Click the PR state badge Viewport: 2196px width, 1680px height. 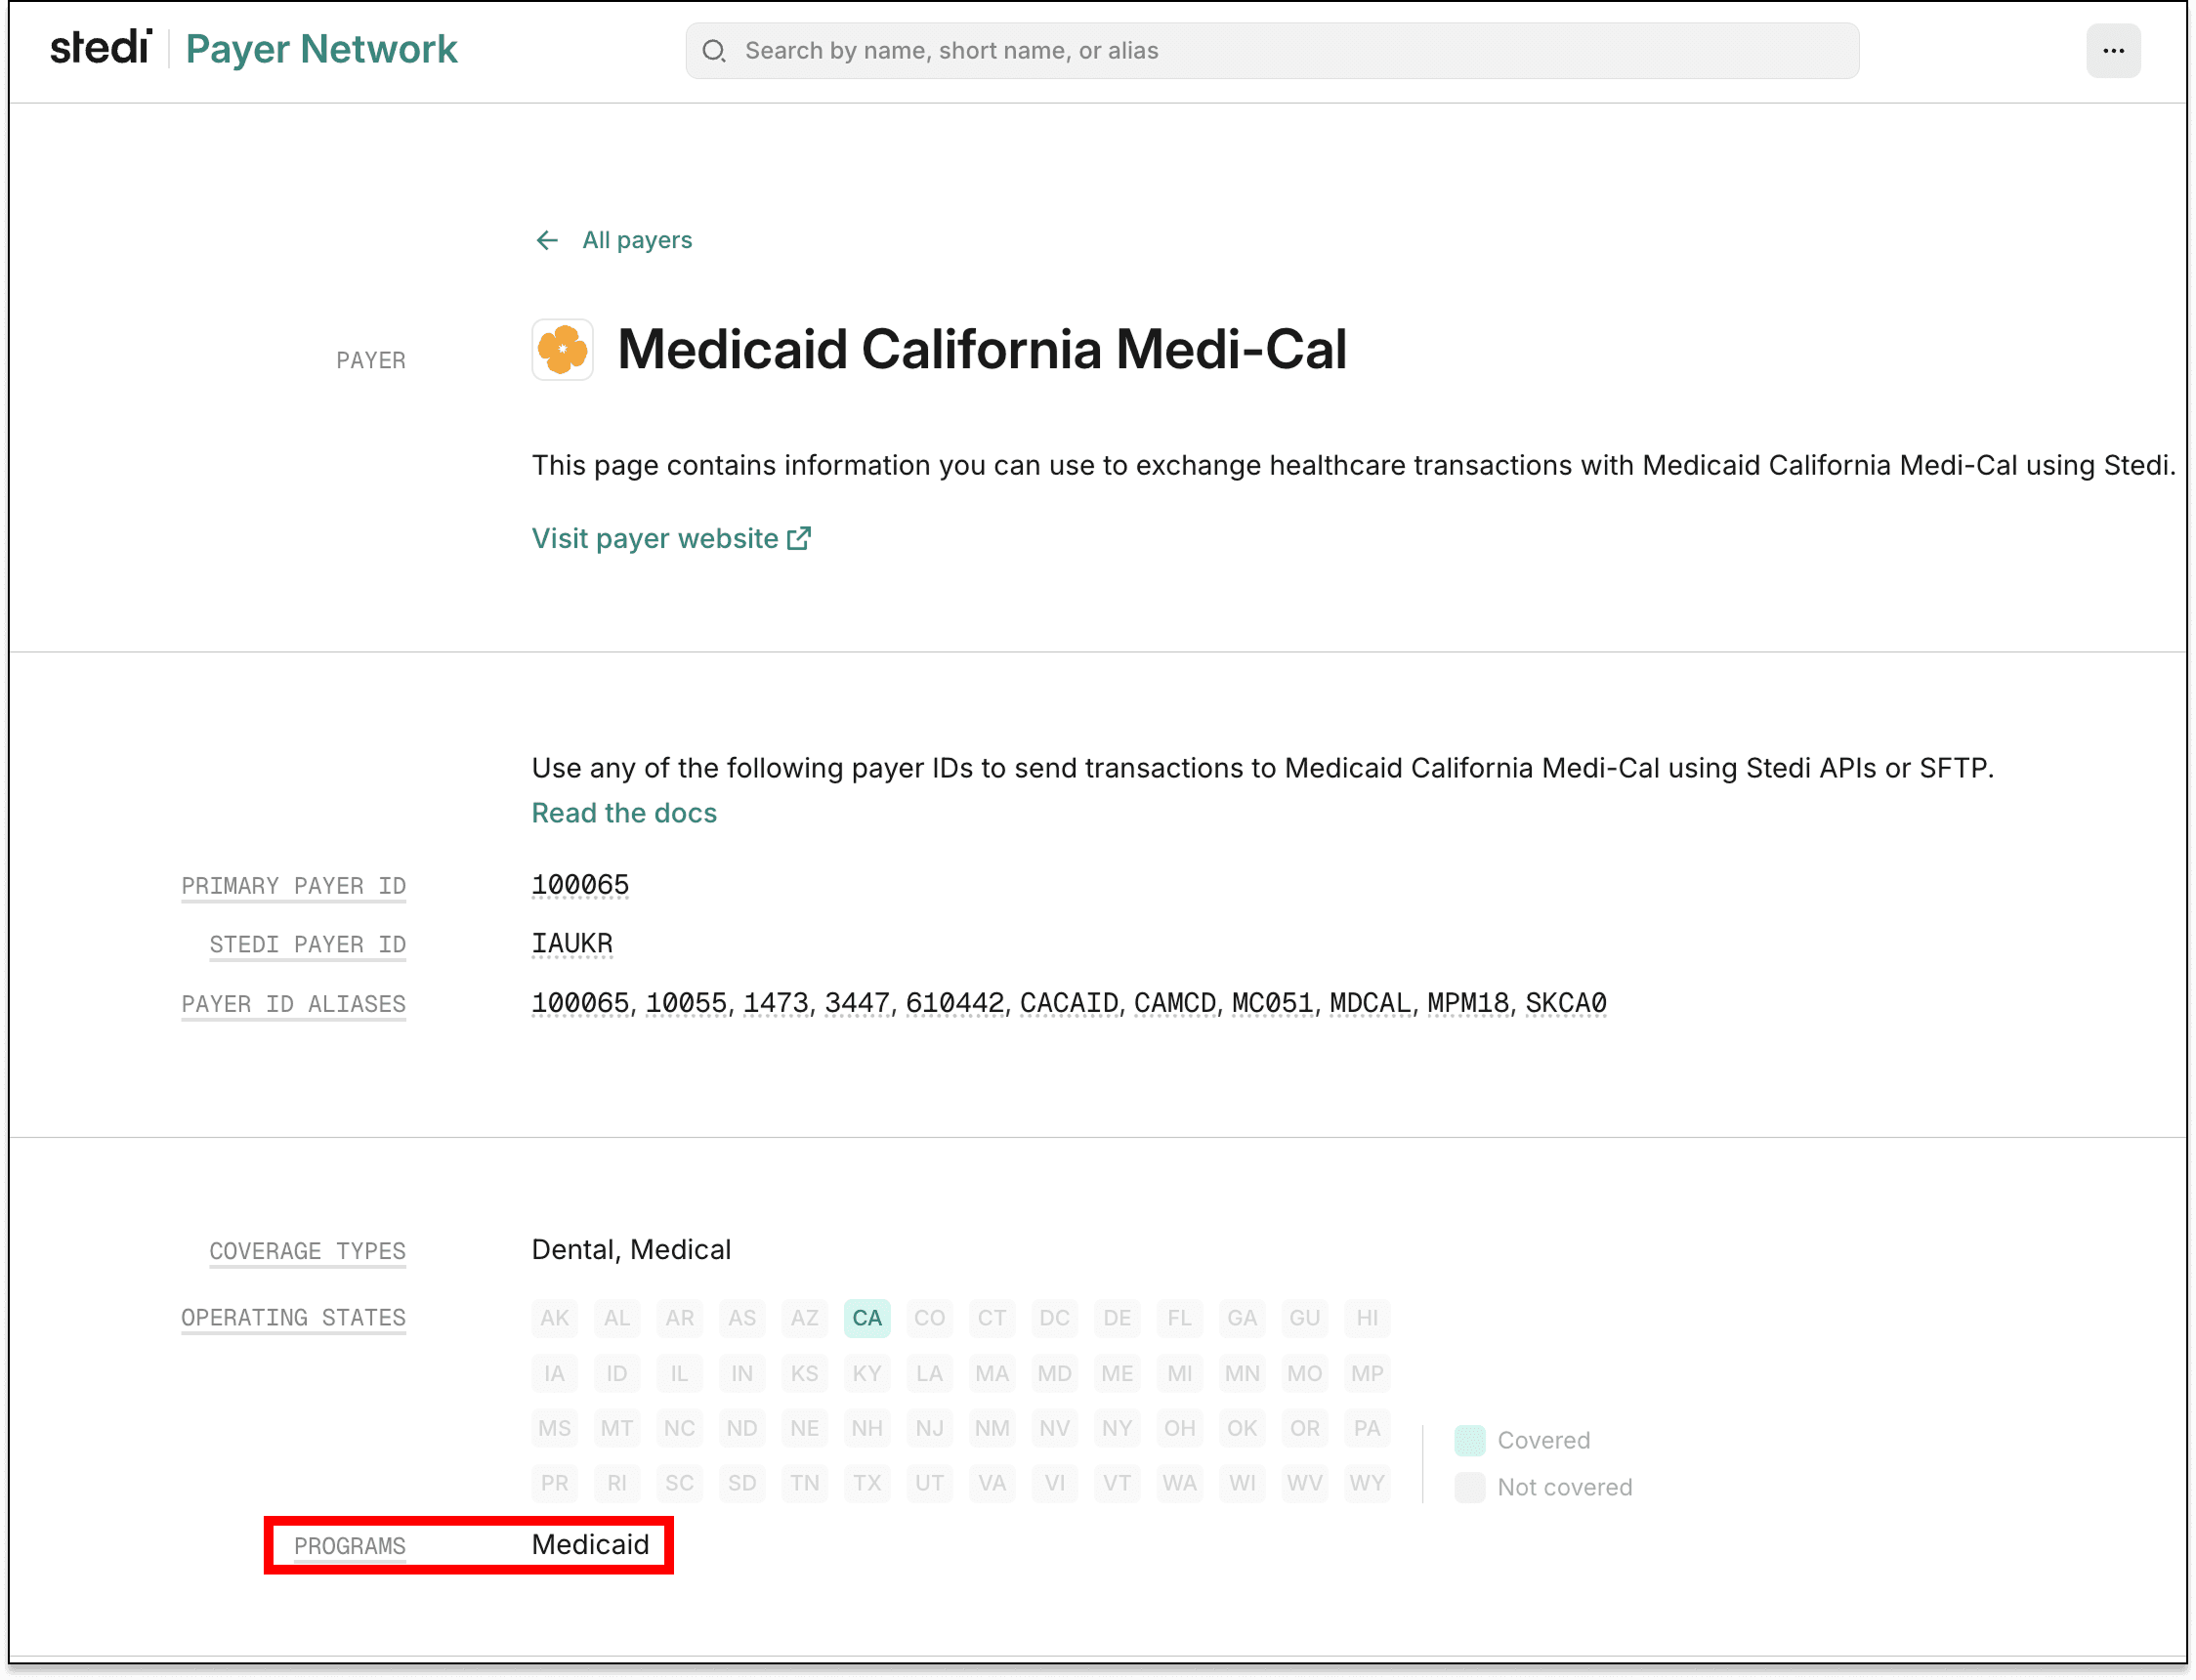554,1483
